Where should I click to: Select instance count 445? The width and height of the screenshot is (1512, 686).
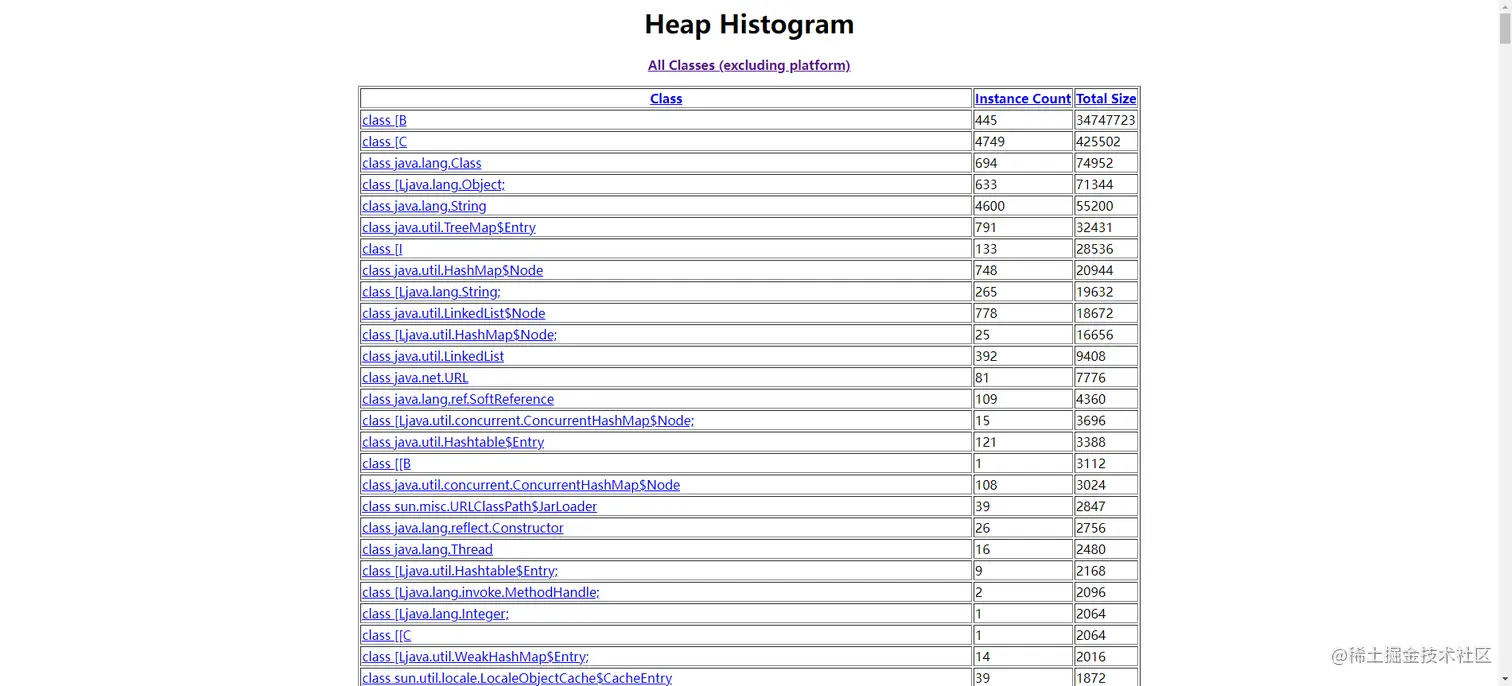point(986,120)
